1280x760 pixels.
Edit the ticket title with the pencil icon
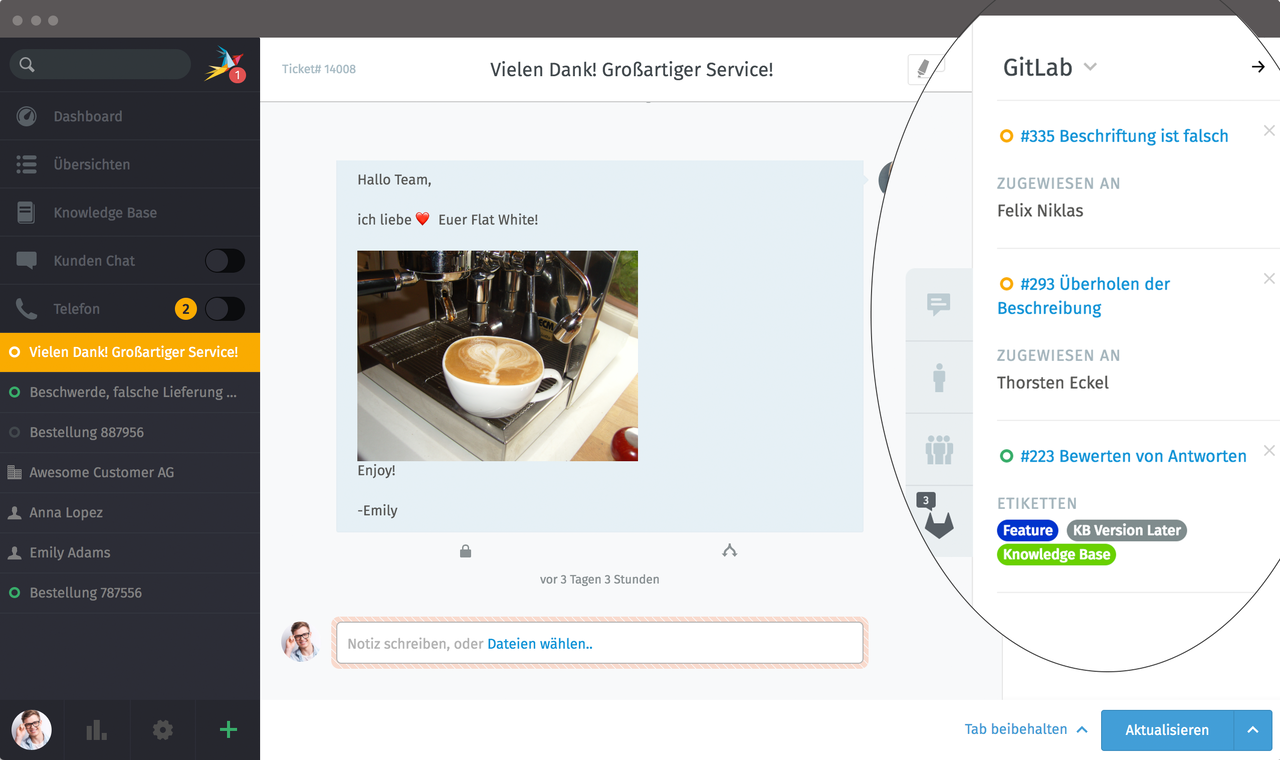click(922, 69)
